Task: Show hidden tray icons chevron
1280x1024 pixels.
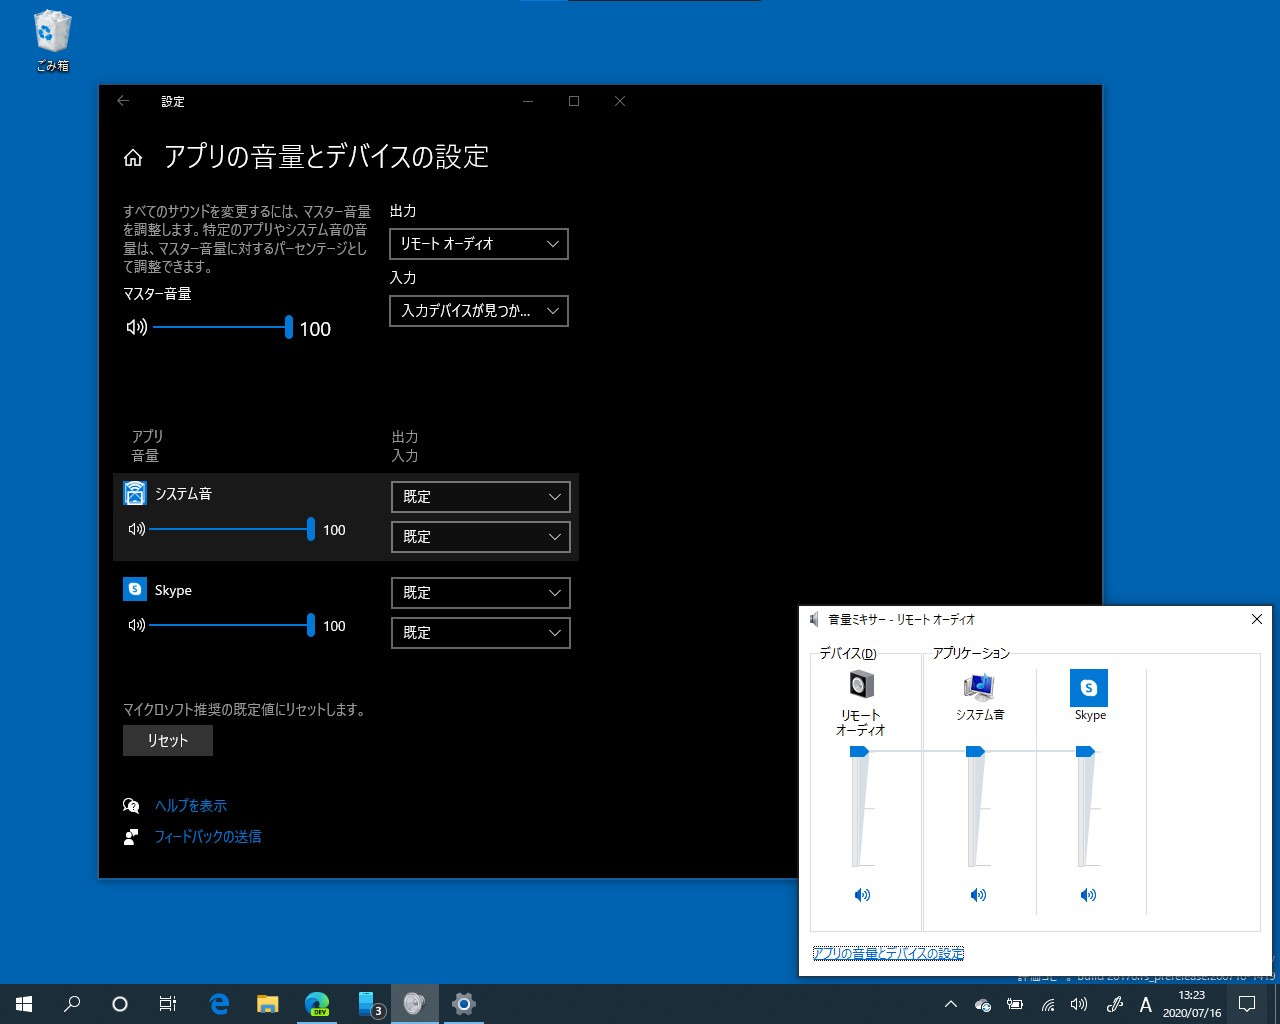Action: click(x=951, y=1004)
